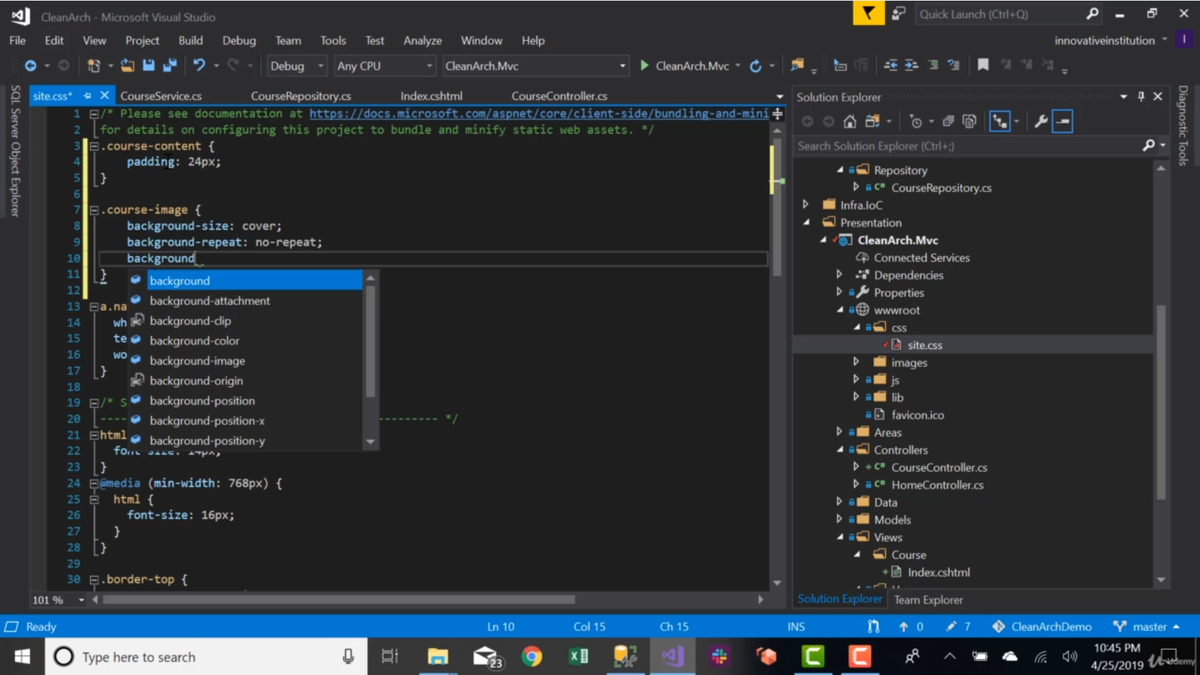The width and height of the screenshot is (1200, 675).
Task: Click Pending Changes Filter clock icon
Action: coord(916,121)
